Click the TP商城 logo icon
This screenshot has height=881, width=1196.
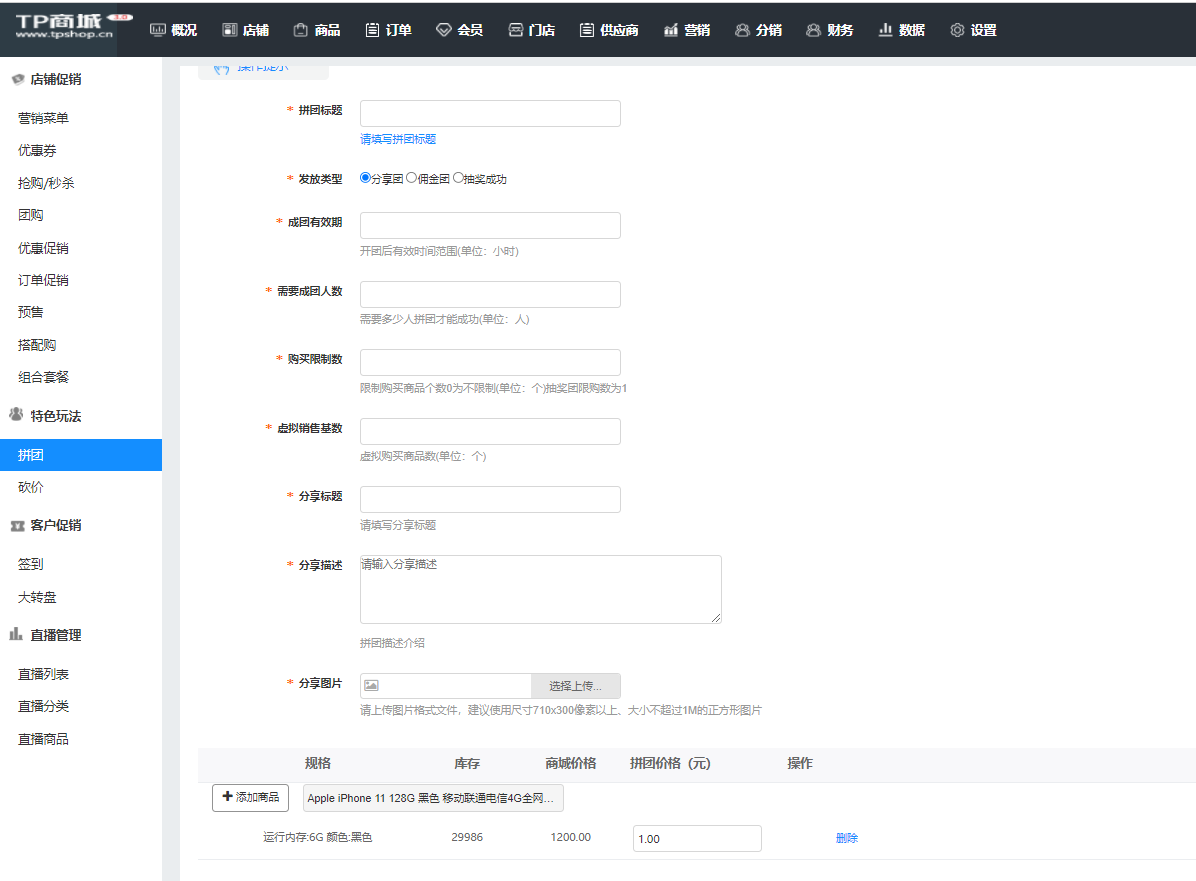click(65, 28)
